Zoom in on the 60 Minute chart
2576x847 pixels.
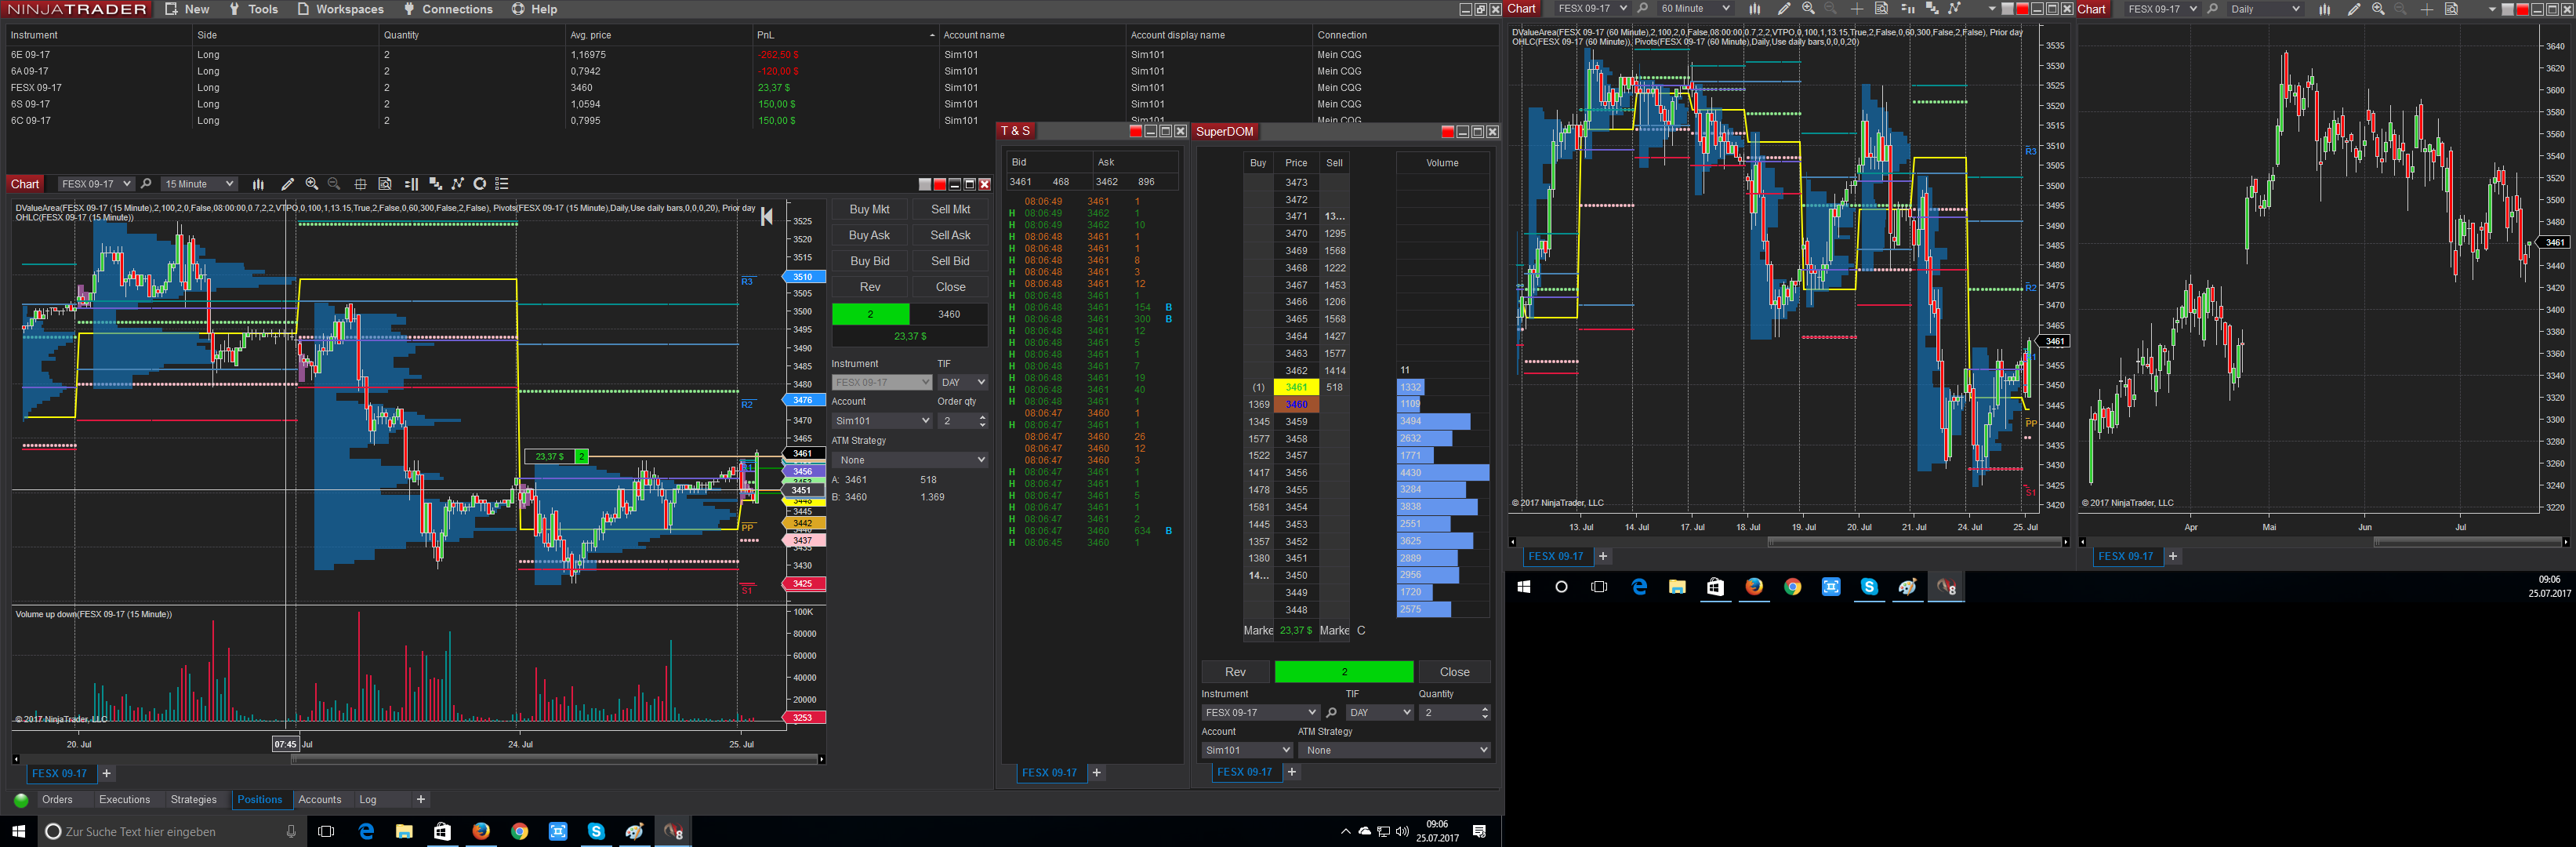click(x=1808, y=9)
